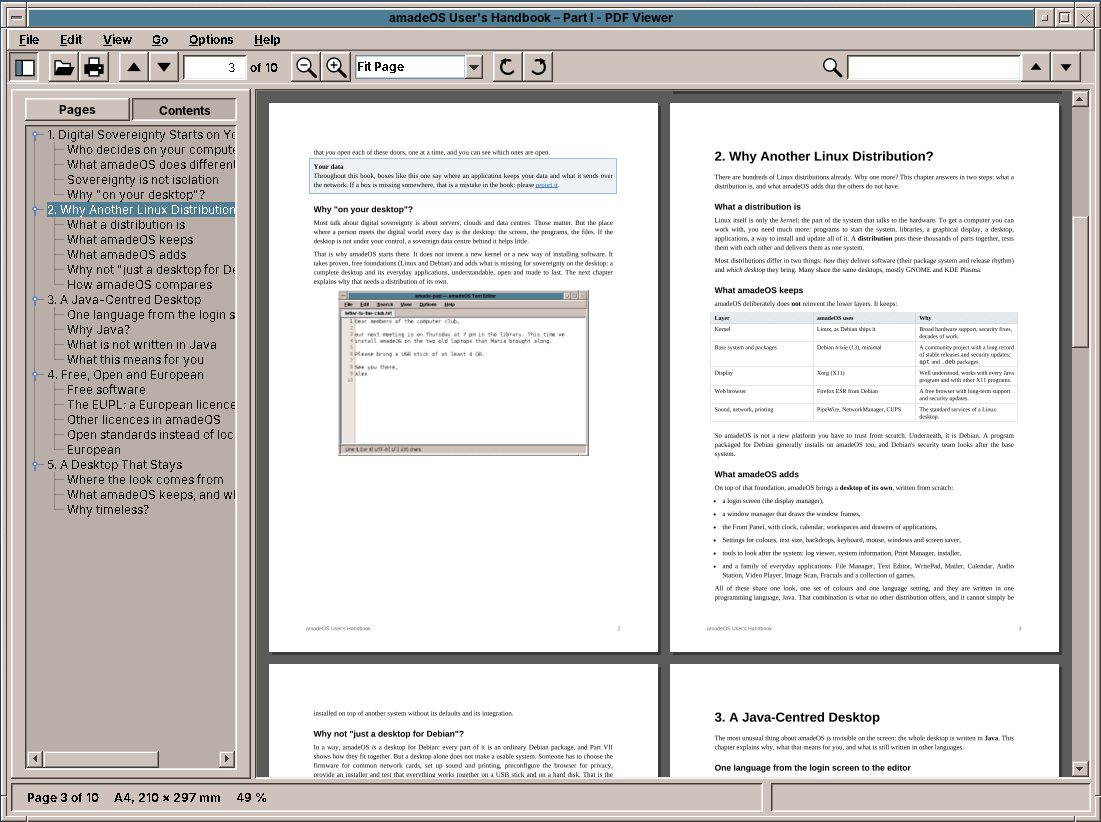Open the Edit menu
This screenshot has height=822, width=1101.
[x=71, y=40]
